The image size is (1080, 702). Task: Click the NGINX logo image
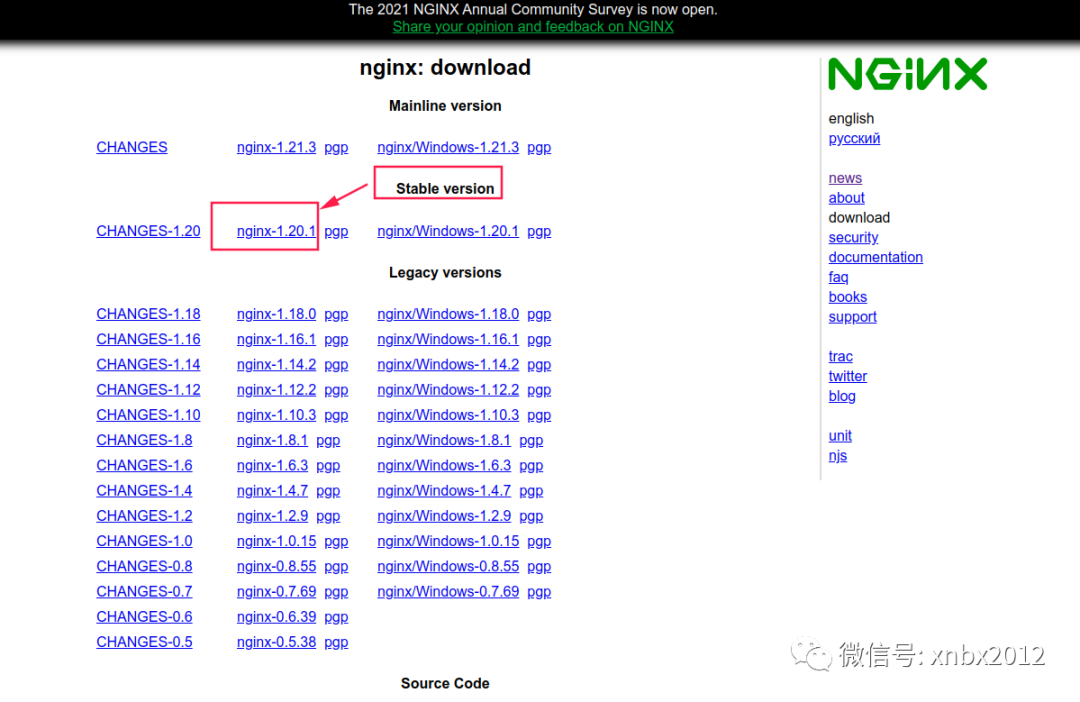pyautogui.click(x=907, y=74)
